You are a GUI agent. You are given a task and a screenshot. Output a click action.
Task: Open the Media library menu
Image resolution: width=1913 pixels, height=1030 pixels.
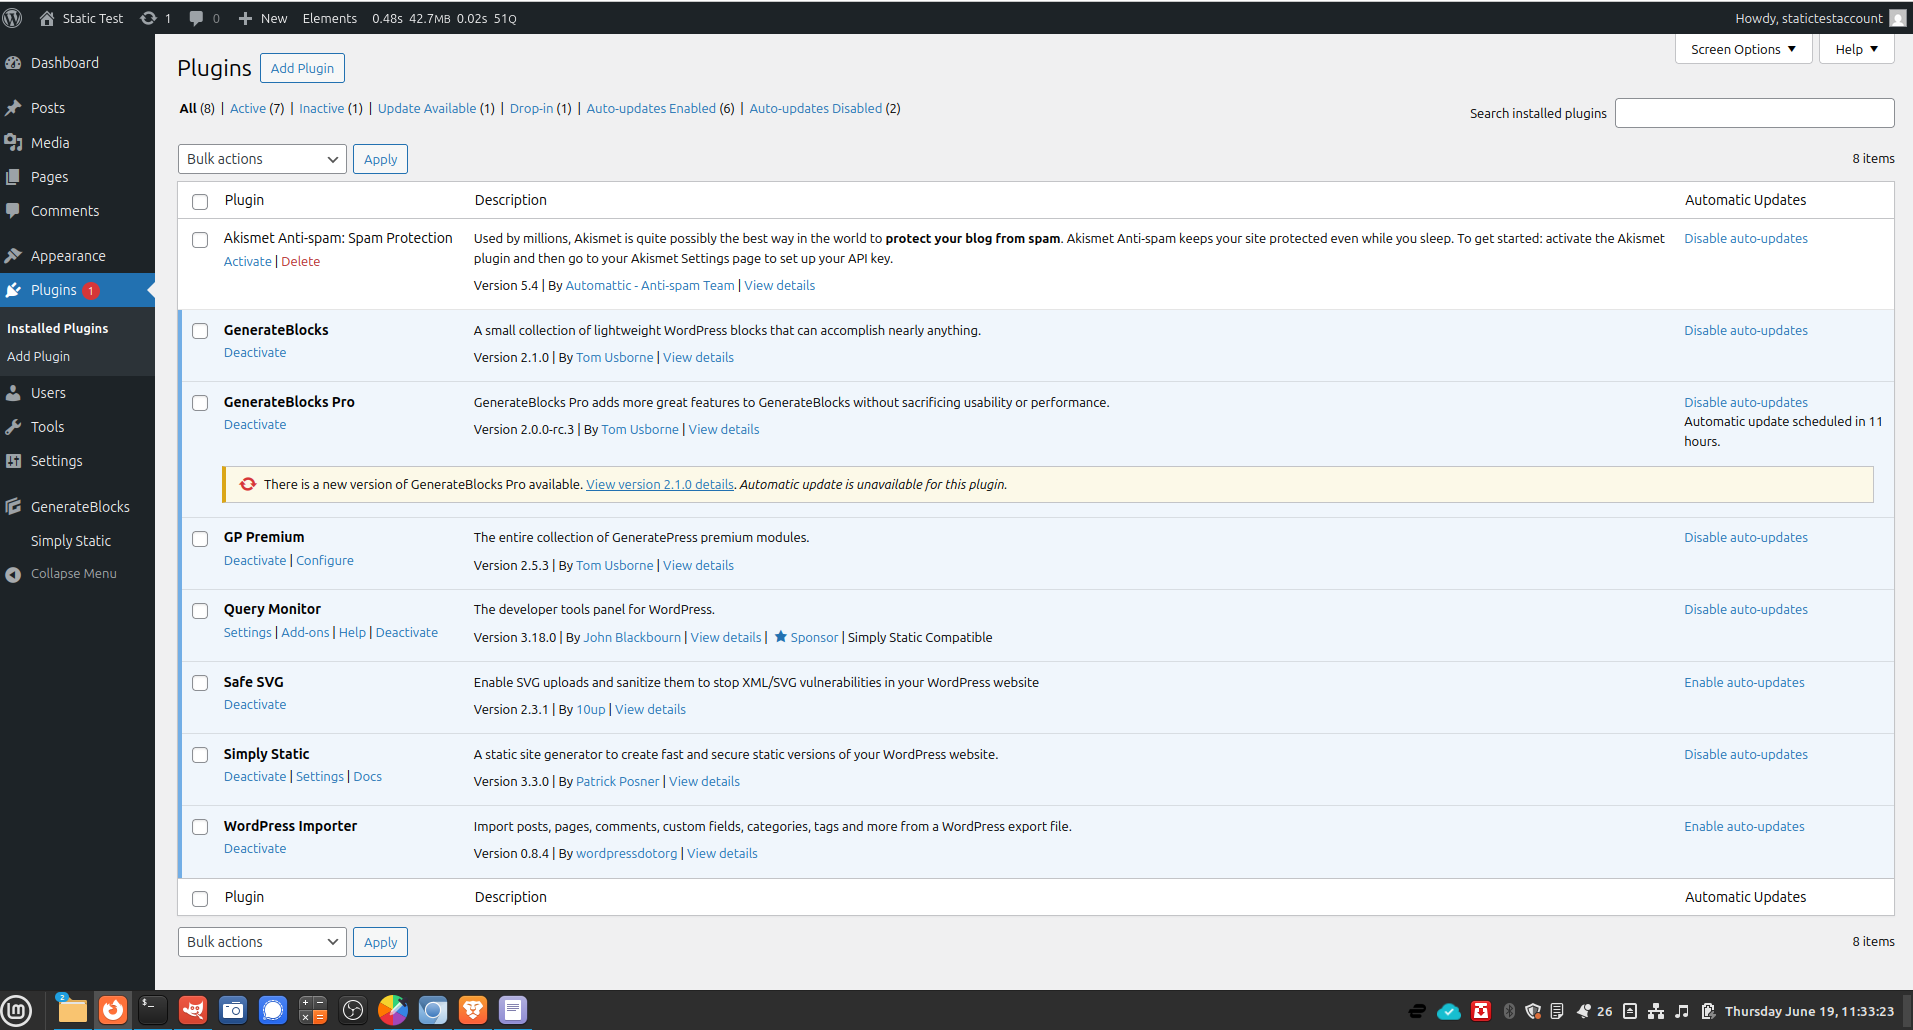[50, 143]
